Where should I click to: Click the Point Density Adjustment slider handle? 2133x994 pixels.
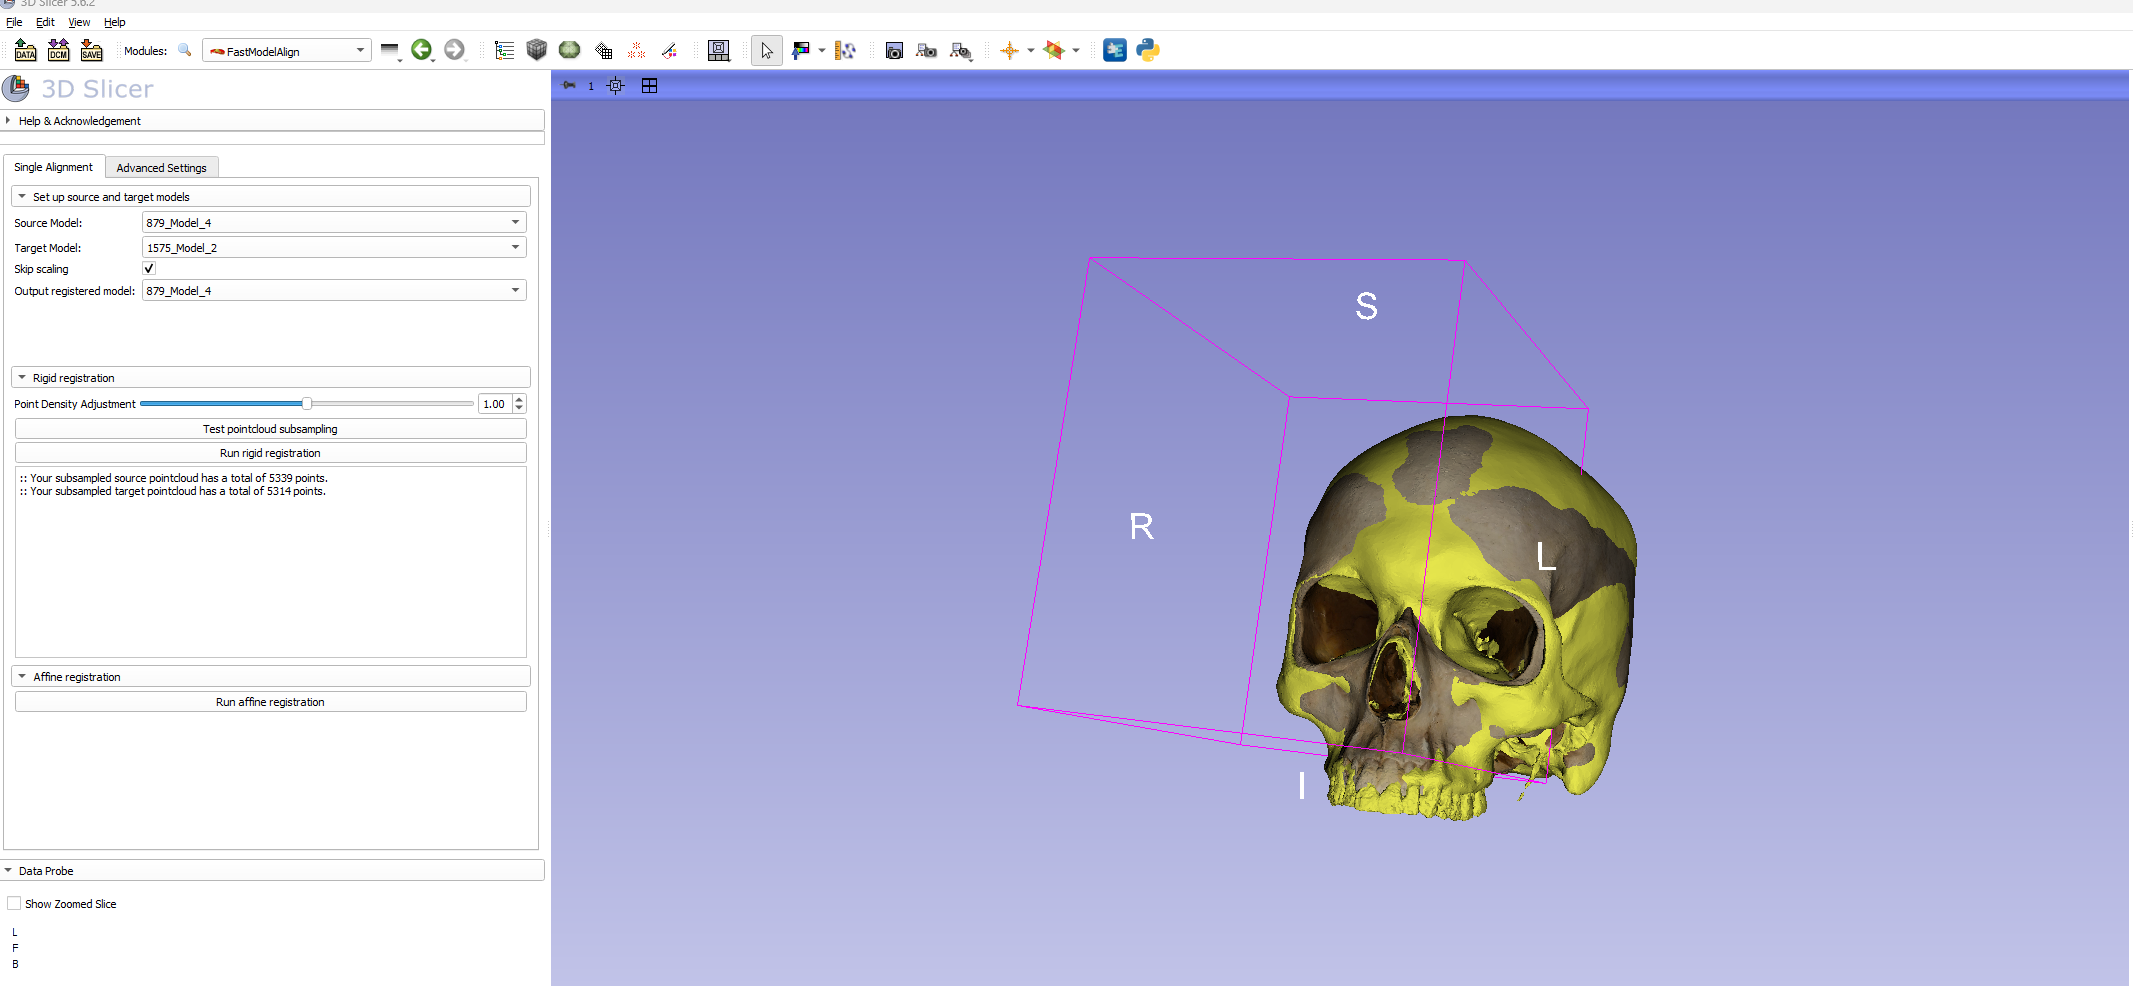307,404
